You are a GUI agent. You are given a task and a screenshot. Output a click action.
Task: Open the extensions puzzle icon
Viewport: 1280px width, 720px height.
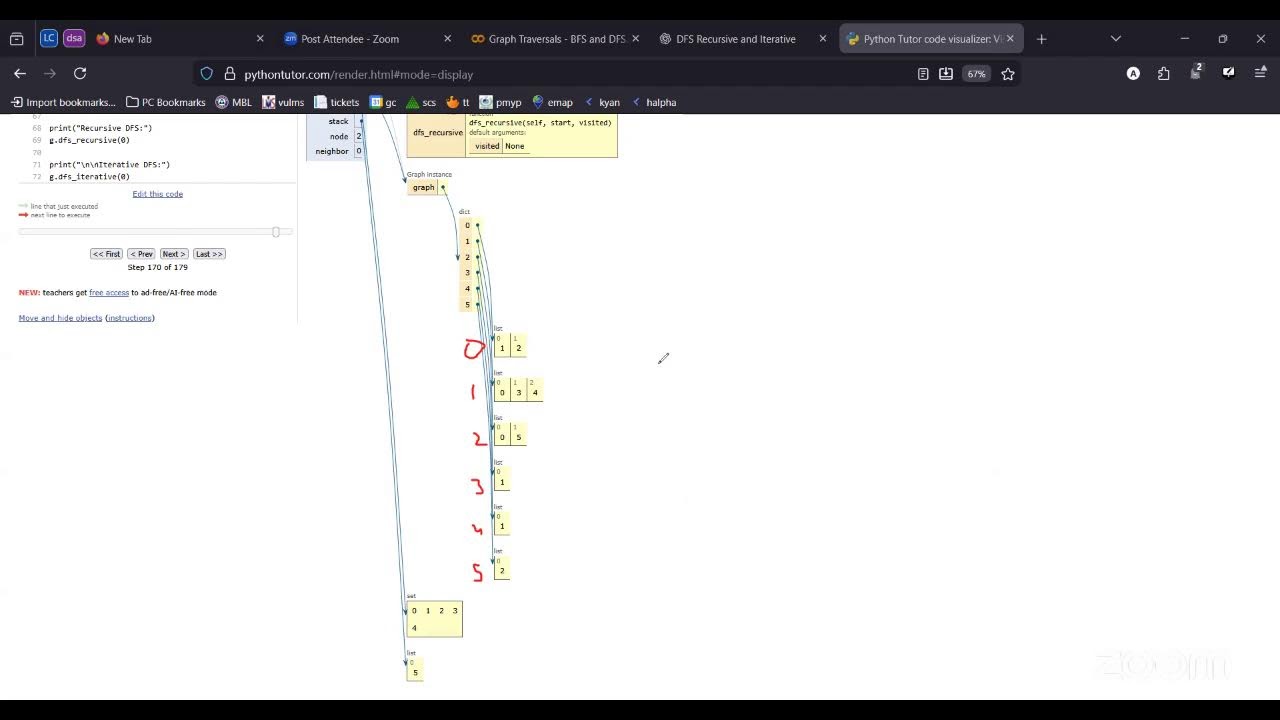click(1164, 74)
